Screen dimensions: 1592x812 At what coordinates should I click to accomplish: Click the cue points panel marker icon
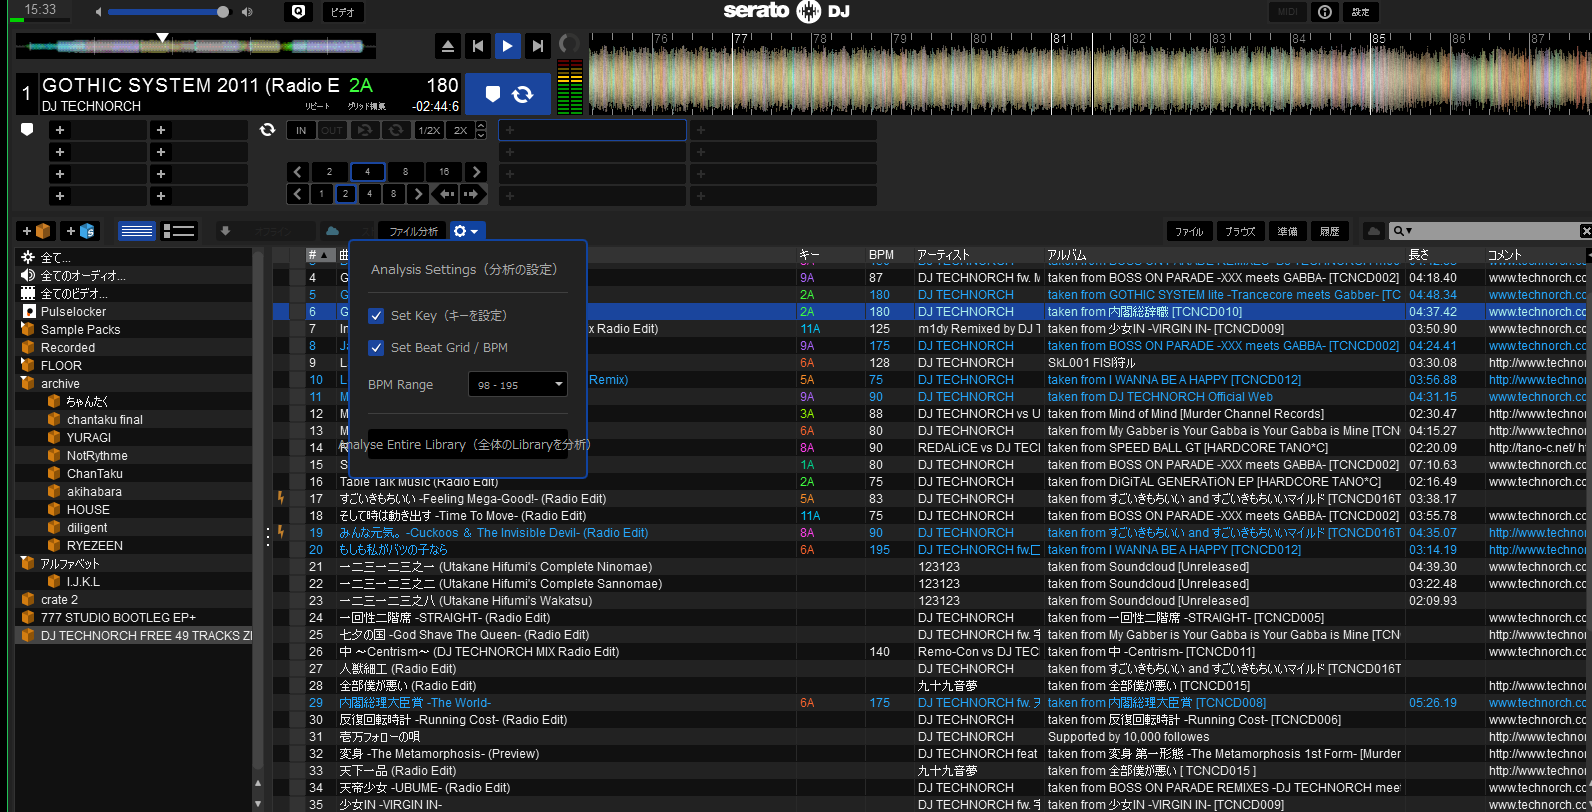[27, 130]
